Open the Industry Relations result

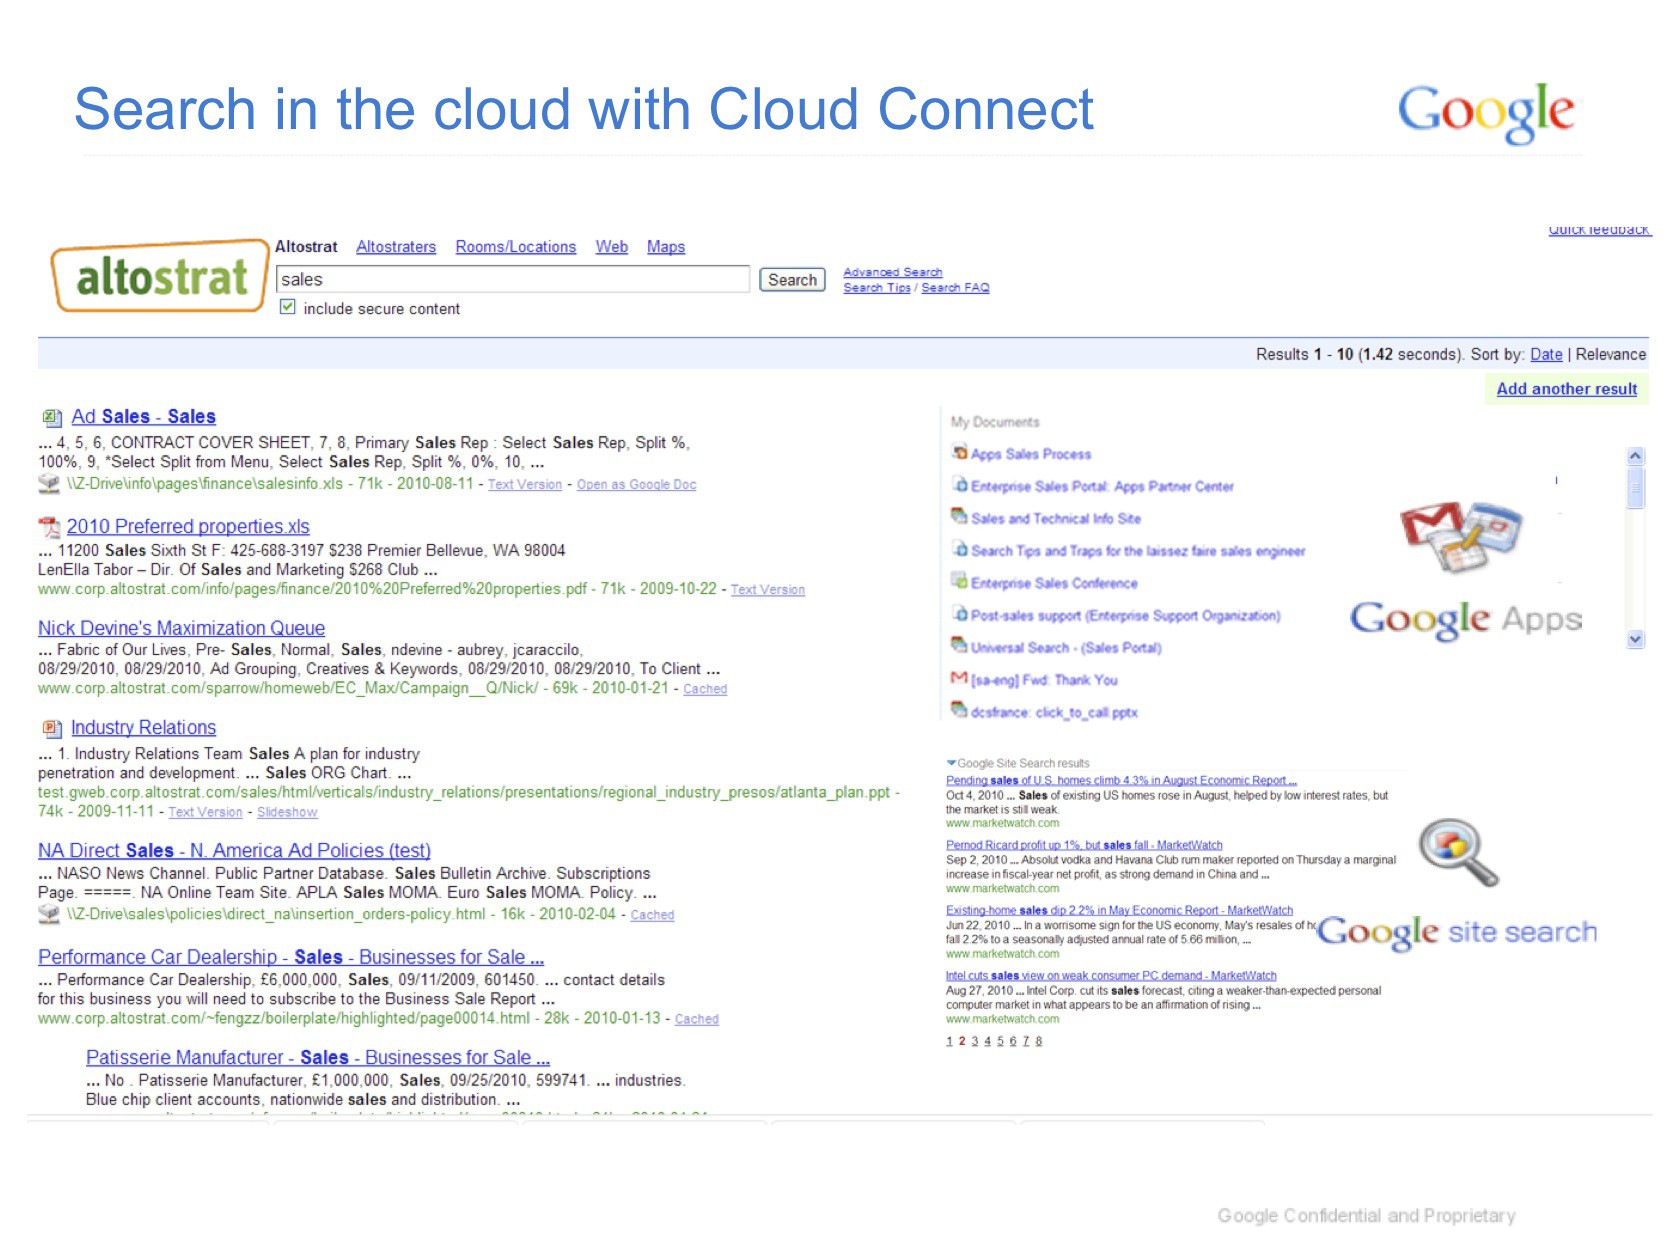coord(143,728)
